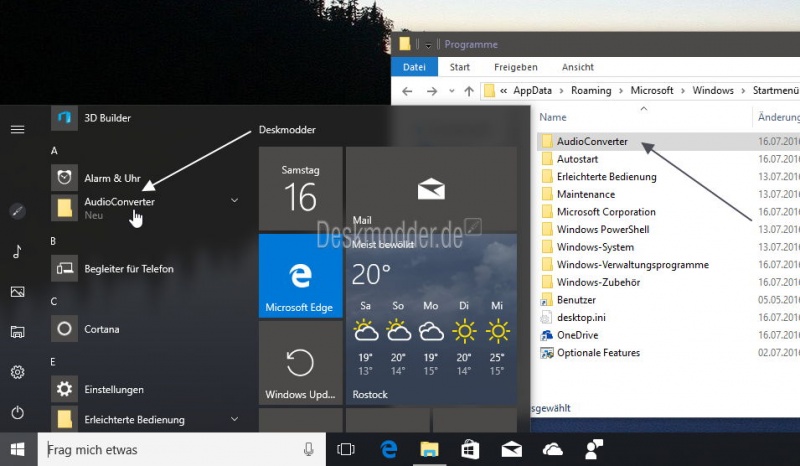Click the Windows Start button
Screen dimensions: 800x466
tap(18, 449)
